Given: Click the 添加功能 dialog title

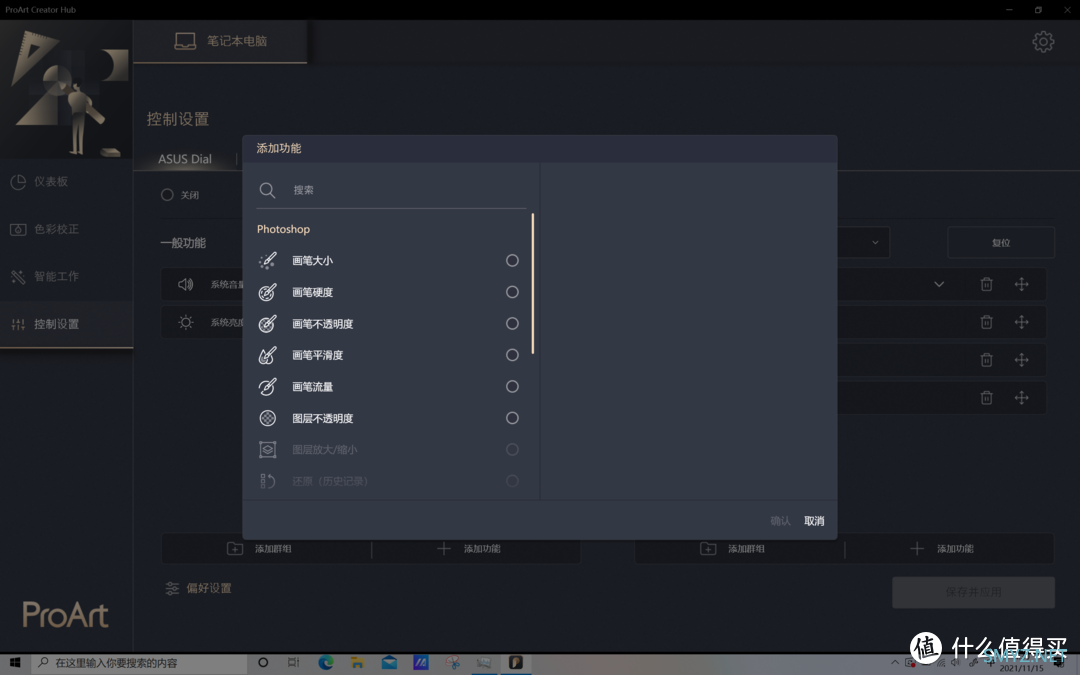Looking at the screenshot, I should tap(278, 148).
